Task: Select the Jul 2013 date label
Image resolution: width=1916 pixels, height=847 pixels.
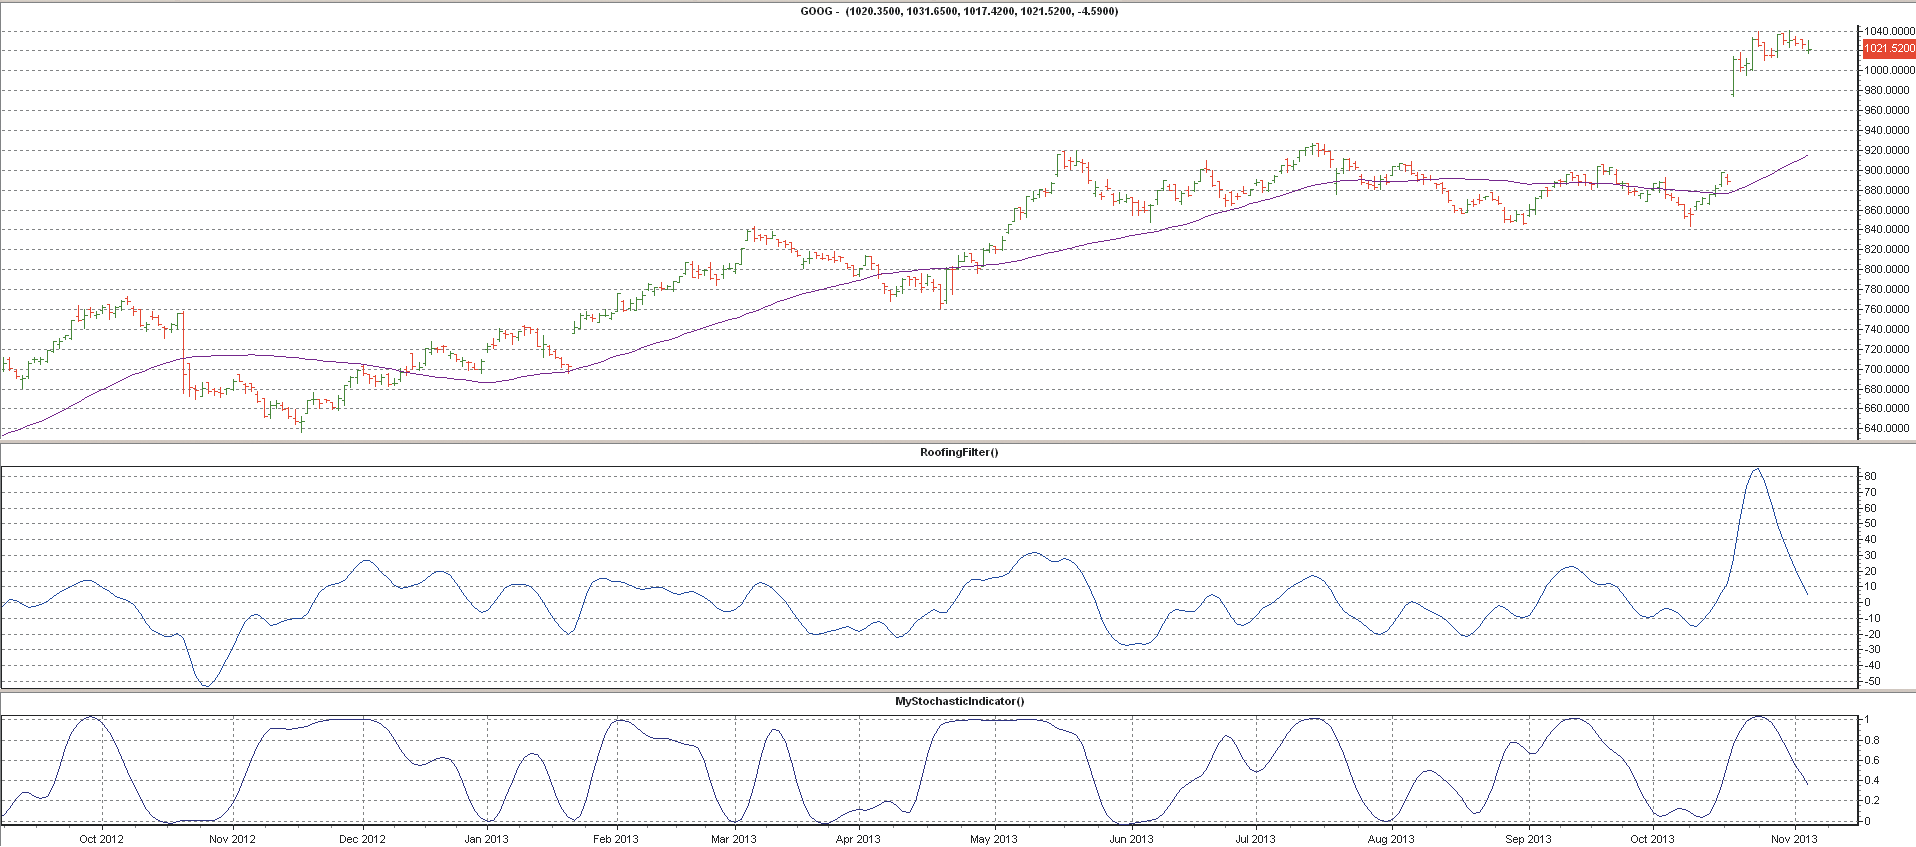Action: point(1255,839)
